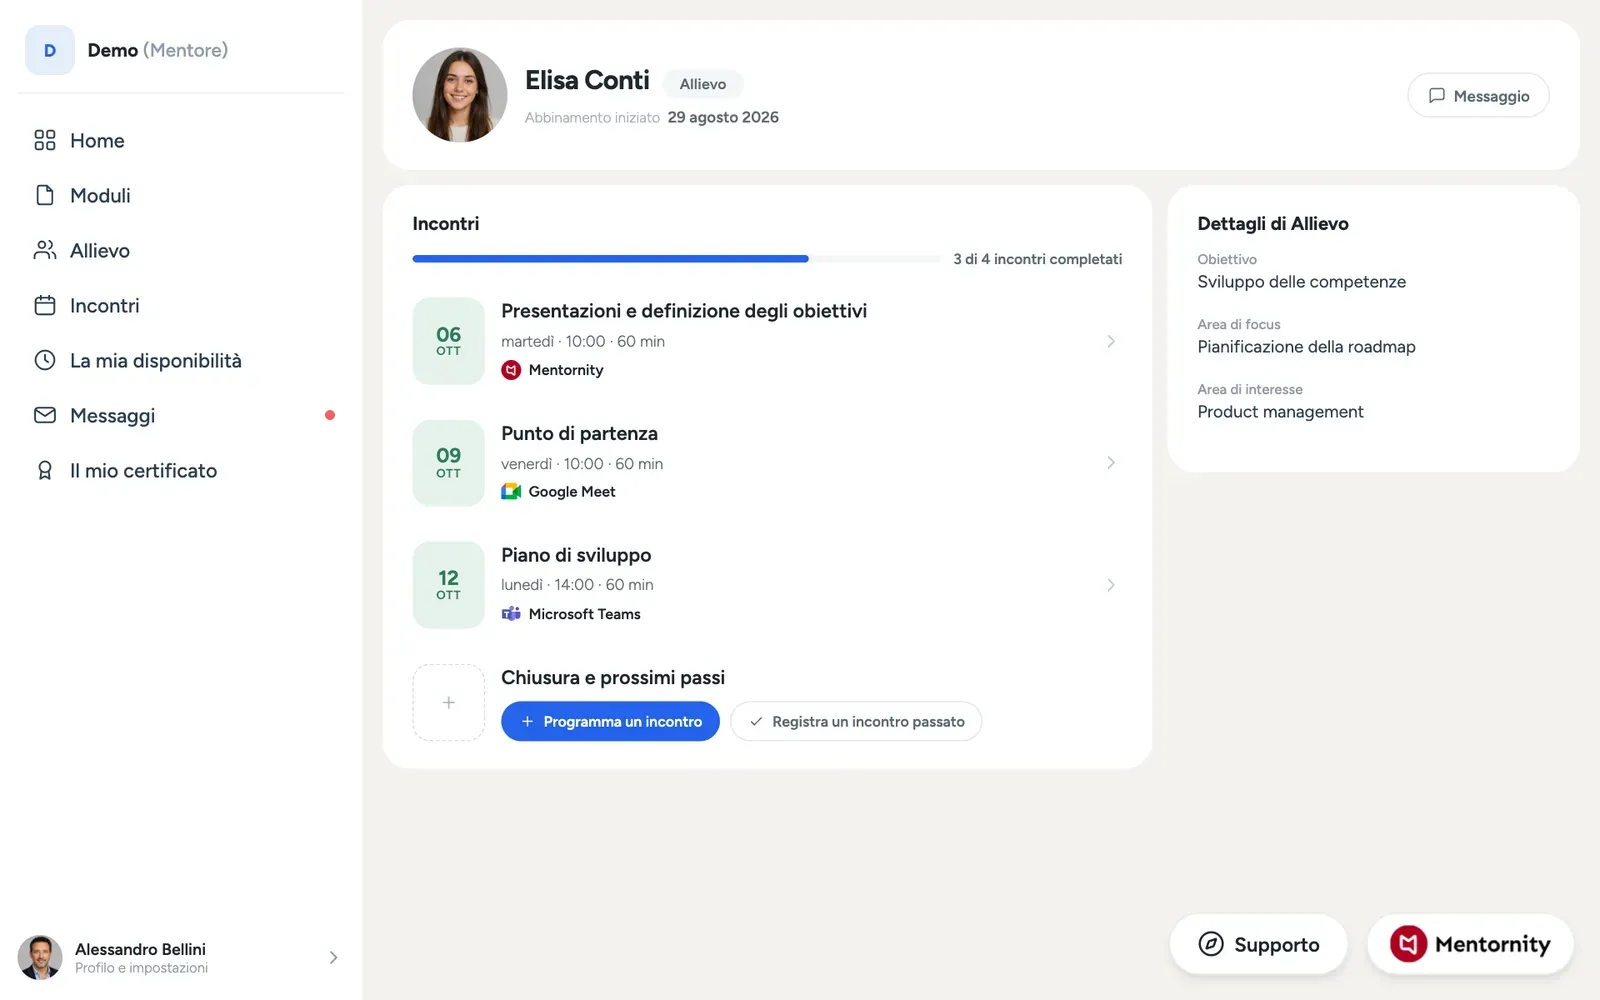Image resolution: width=1600 pixels, height=1000 pixels.
Task: Click Registra un incontro passato button
Action: [x=856, y=721]
